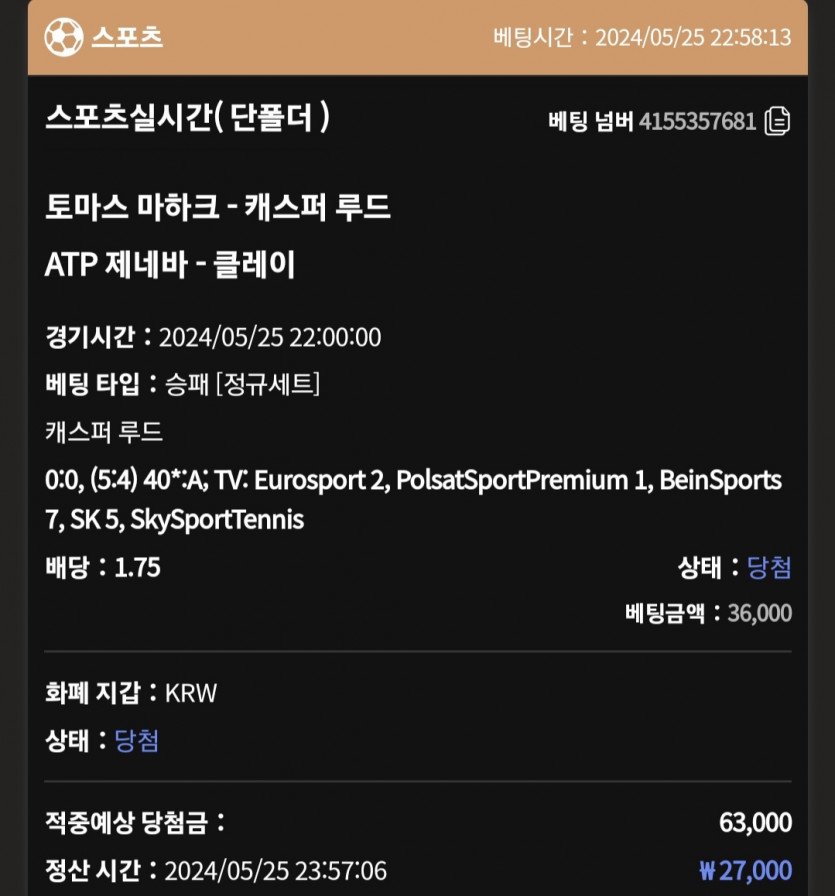835x896 pixels.
Task: Click the KRW wallet currency
Action: (x=190, y=693)
